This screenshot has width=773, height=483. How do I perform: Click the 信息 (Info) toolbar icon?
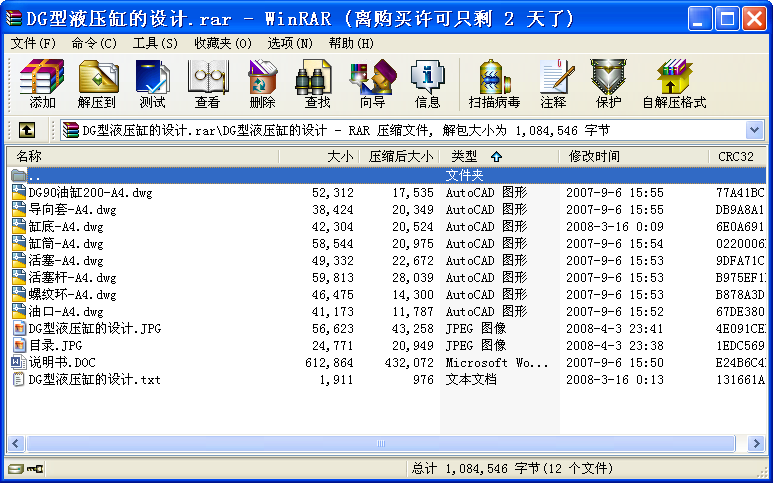(427, 83)
